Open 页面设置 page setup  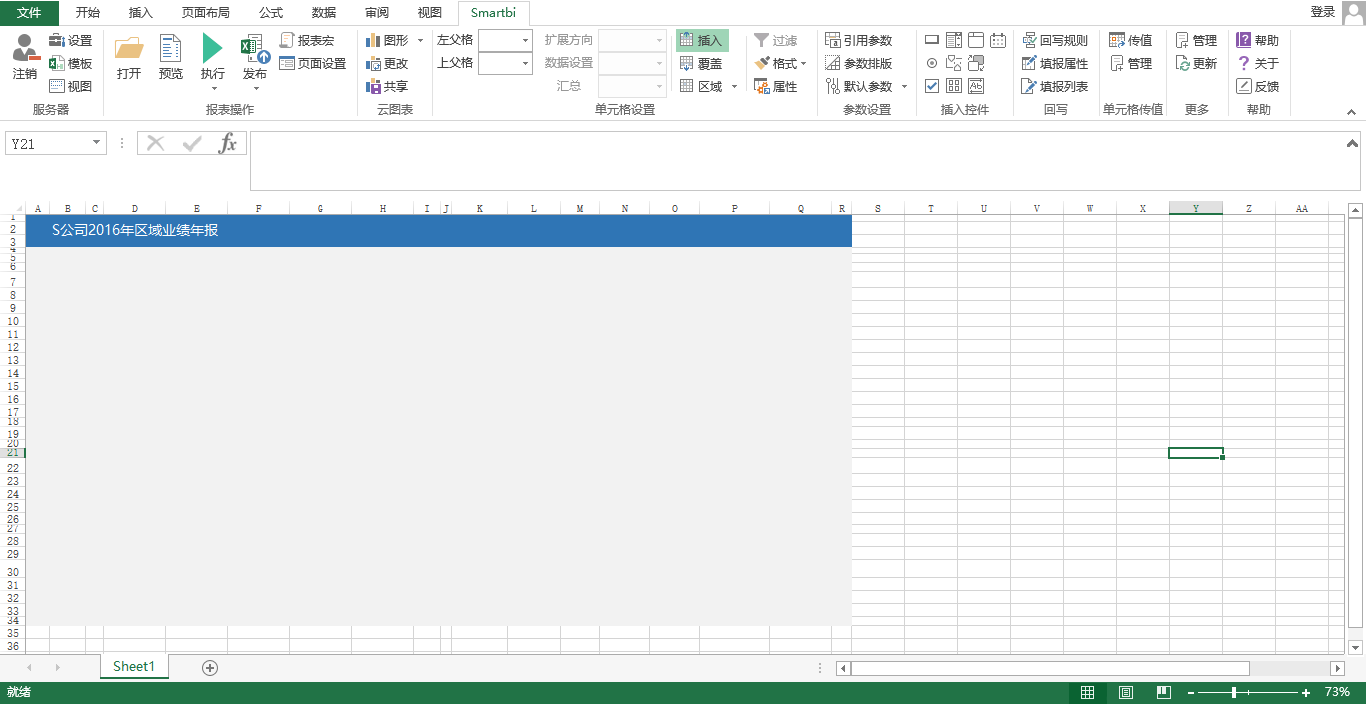[313, 63]
